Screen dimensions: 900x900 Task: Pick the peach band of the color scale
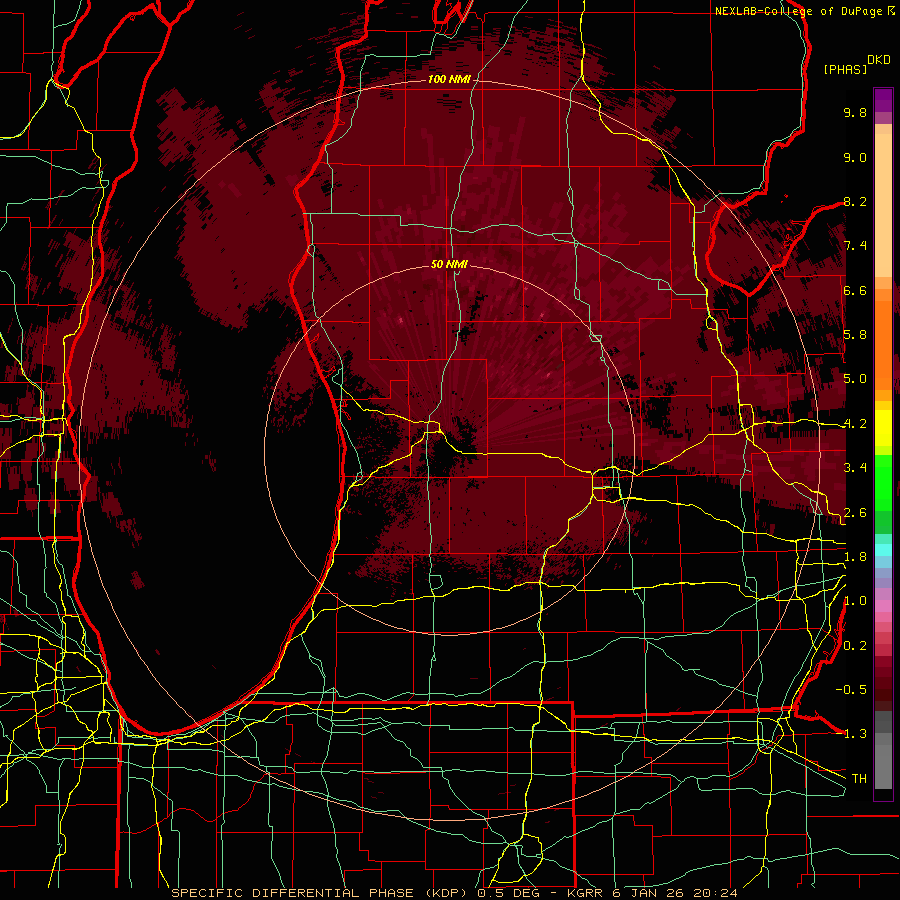pyautogui.click(x=883, y=207)
